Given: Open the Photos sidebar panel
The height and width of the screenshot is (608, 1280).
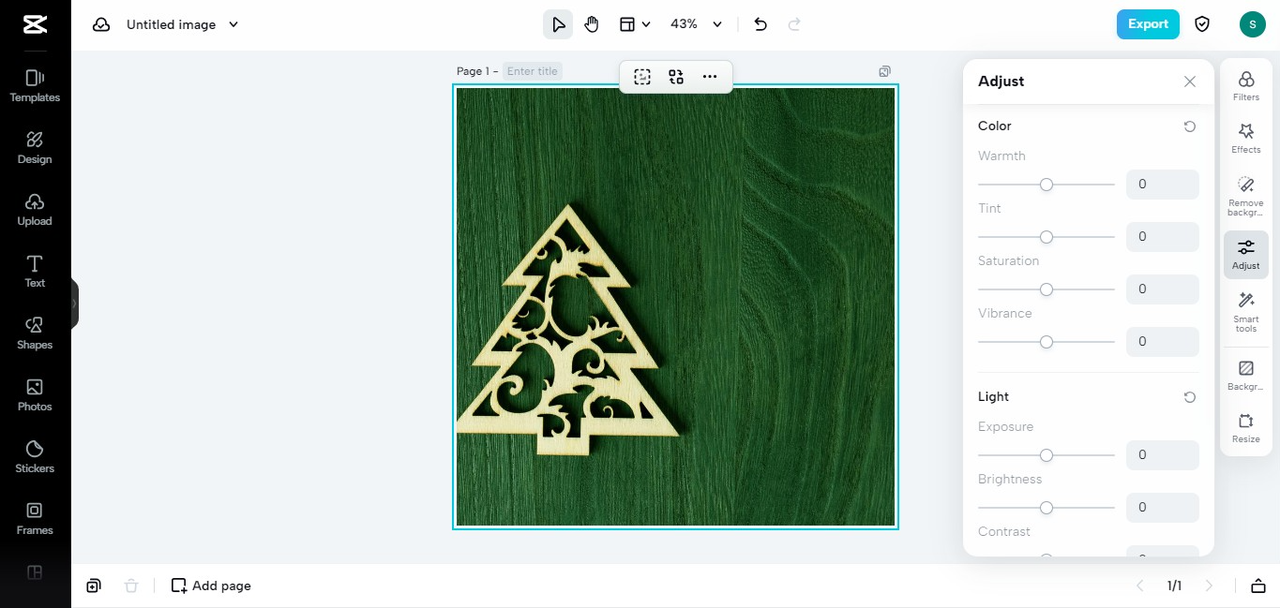Looking at the screenshot, I should (x=35, y=396).
